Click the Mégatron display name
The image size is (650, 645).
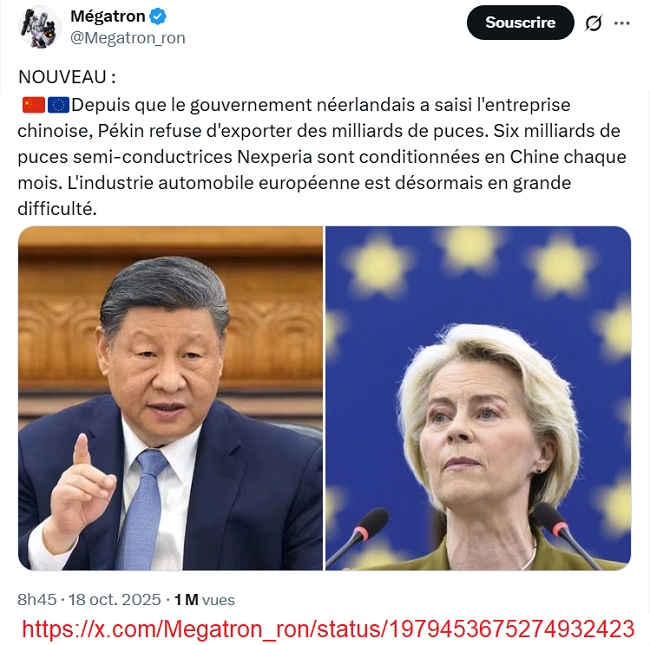108,17
